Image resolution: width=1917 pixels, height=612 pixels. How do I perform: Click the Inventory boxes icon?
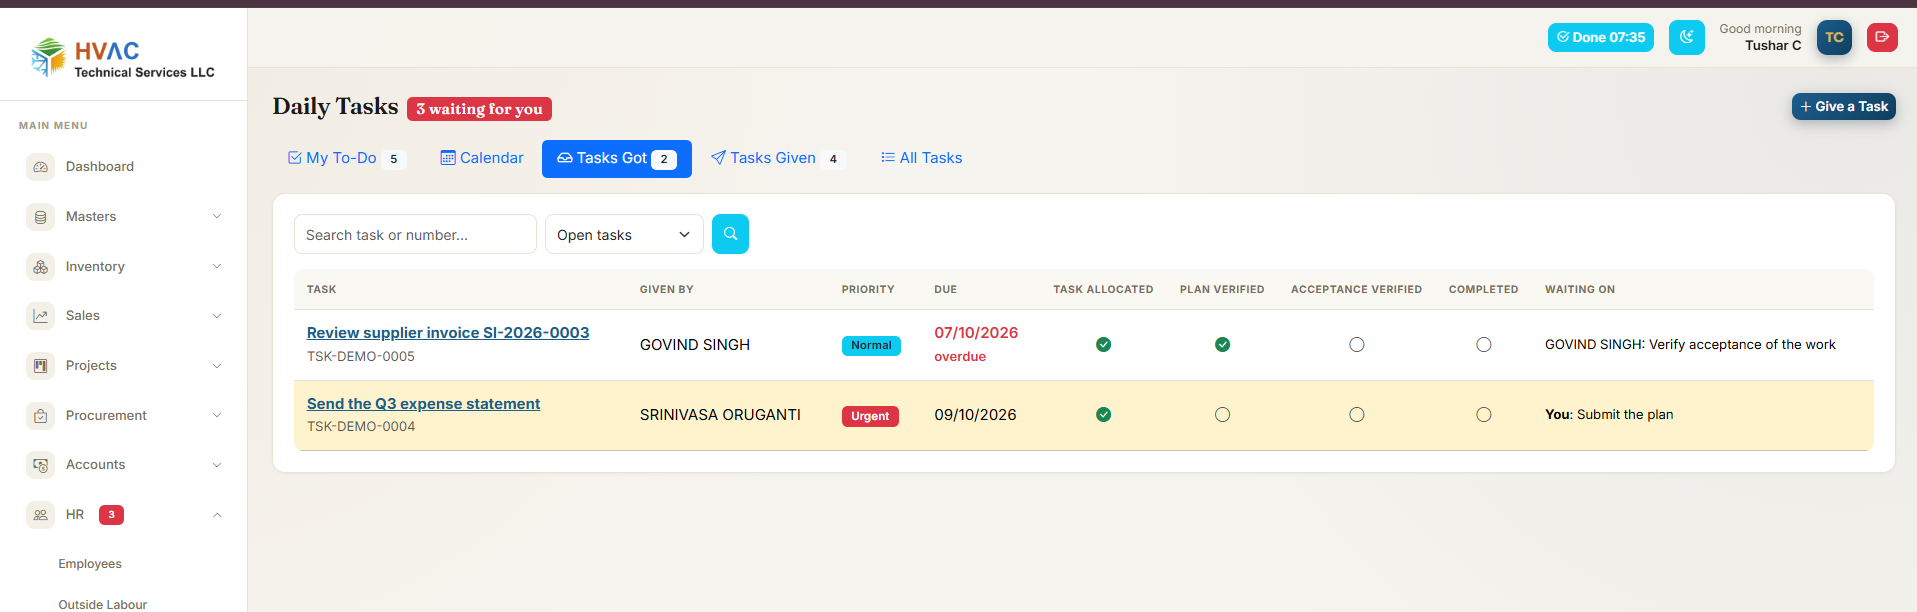(41, 267)
